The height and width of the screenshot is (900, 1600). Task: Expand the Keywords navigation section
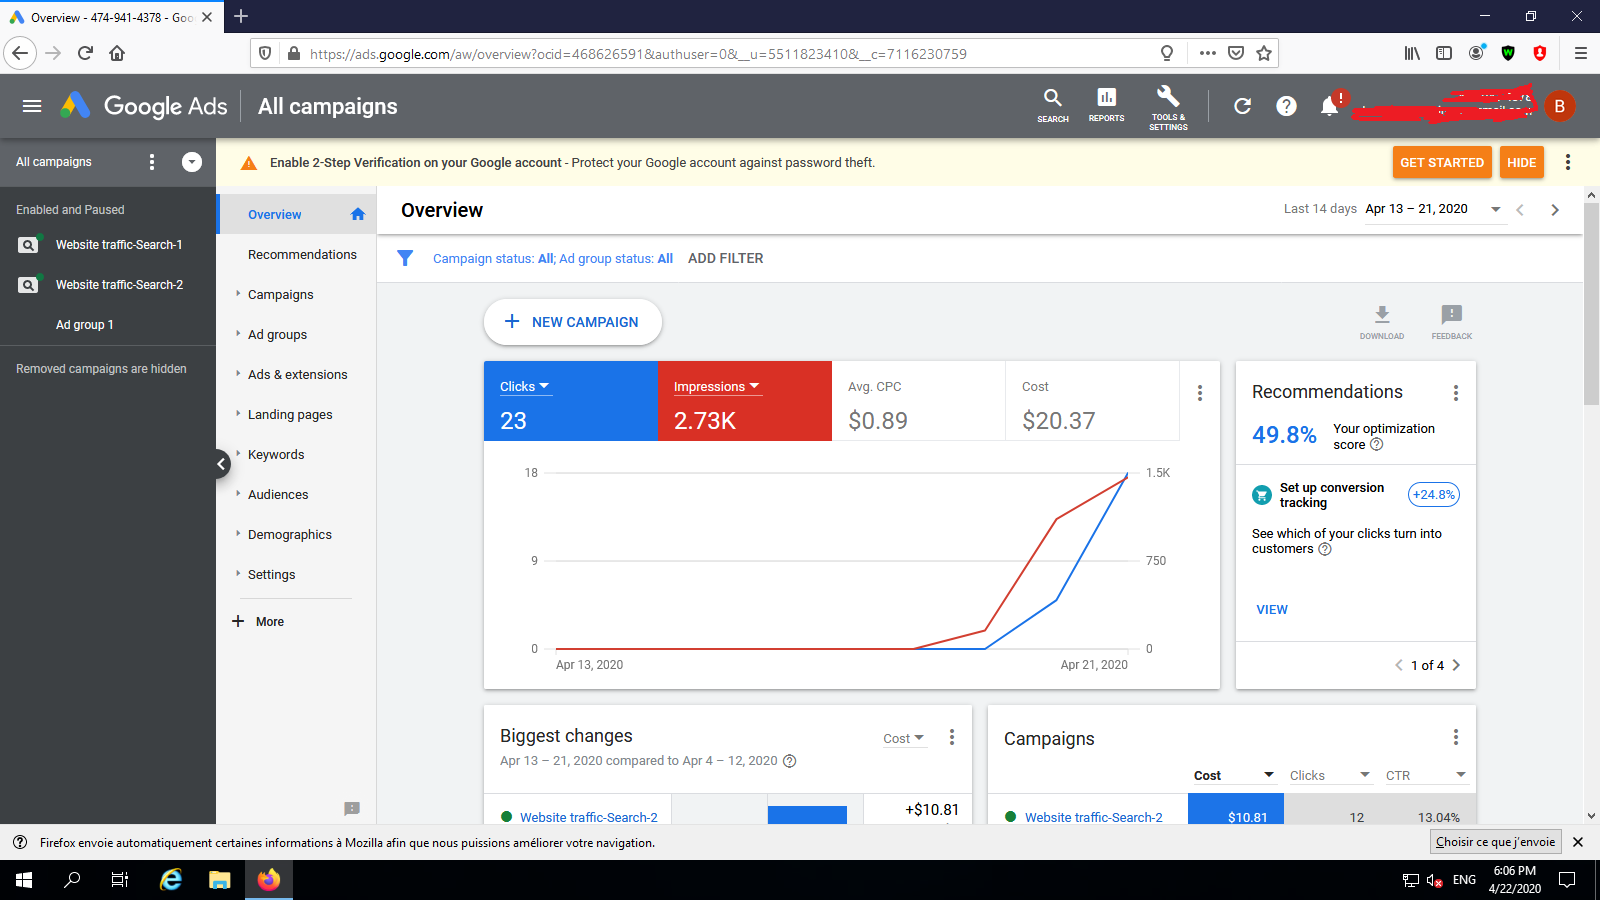[238, 453]
